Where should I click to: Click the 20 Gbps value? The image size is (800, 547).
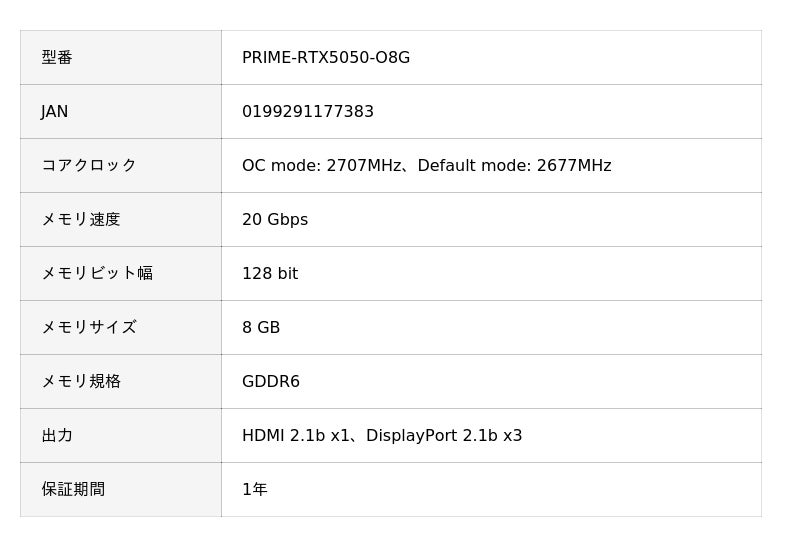(275, 220)
